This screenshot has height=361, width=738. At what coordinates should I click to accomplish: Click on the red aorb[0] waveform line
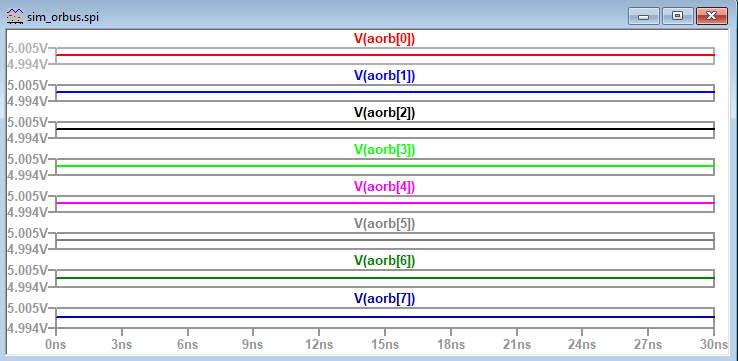[385, 55]
